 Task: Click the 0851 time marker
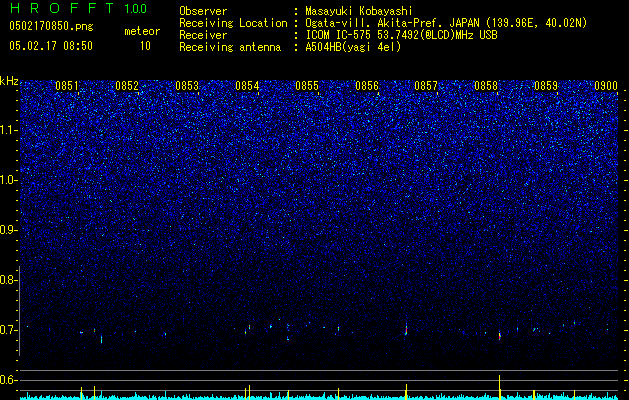67,86
